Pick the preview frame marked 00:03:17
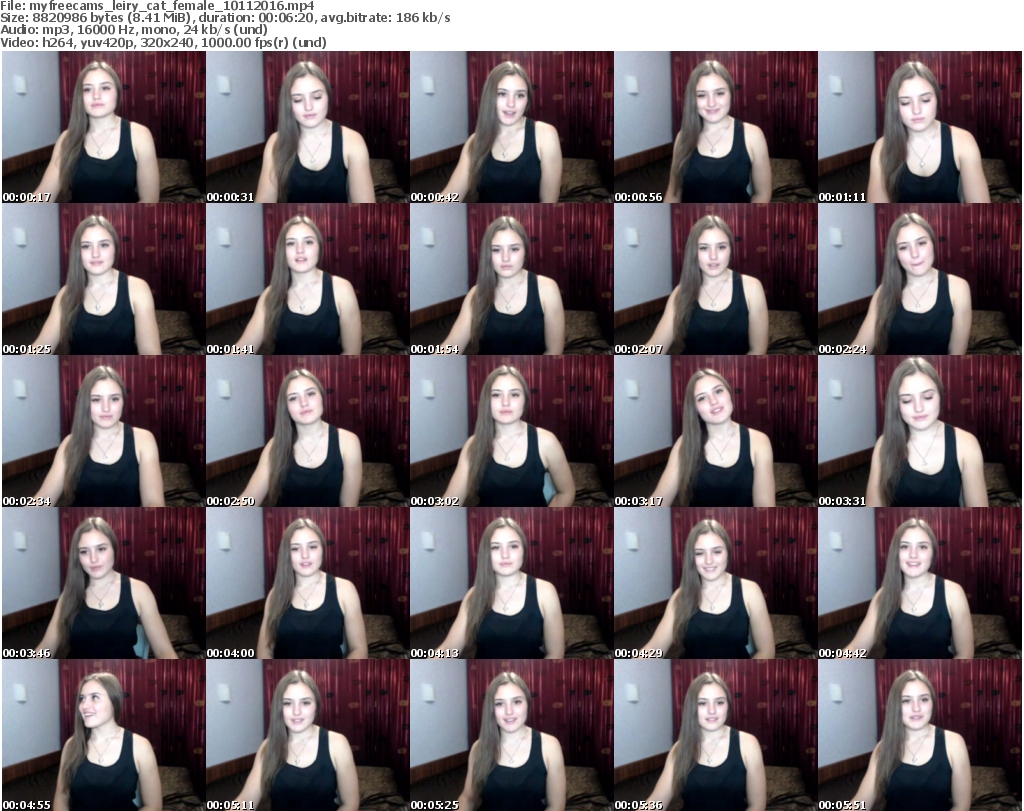This screenshot has height=811, width=1024. click(716, 431)
